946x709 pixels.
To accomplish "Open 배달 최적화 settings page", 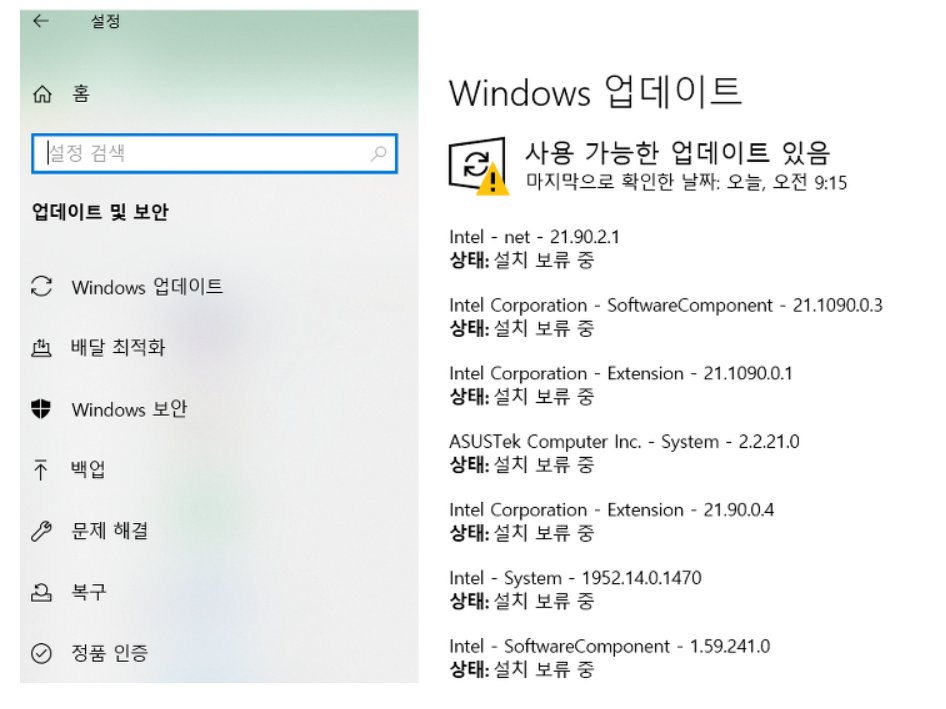I will coord(118,348).
